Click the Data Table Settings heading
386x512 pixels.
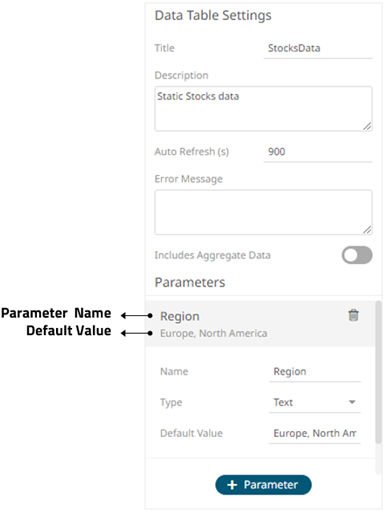pos(213,16)
